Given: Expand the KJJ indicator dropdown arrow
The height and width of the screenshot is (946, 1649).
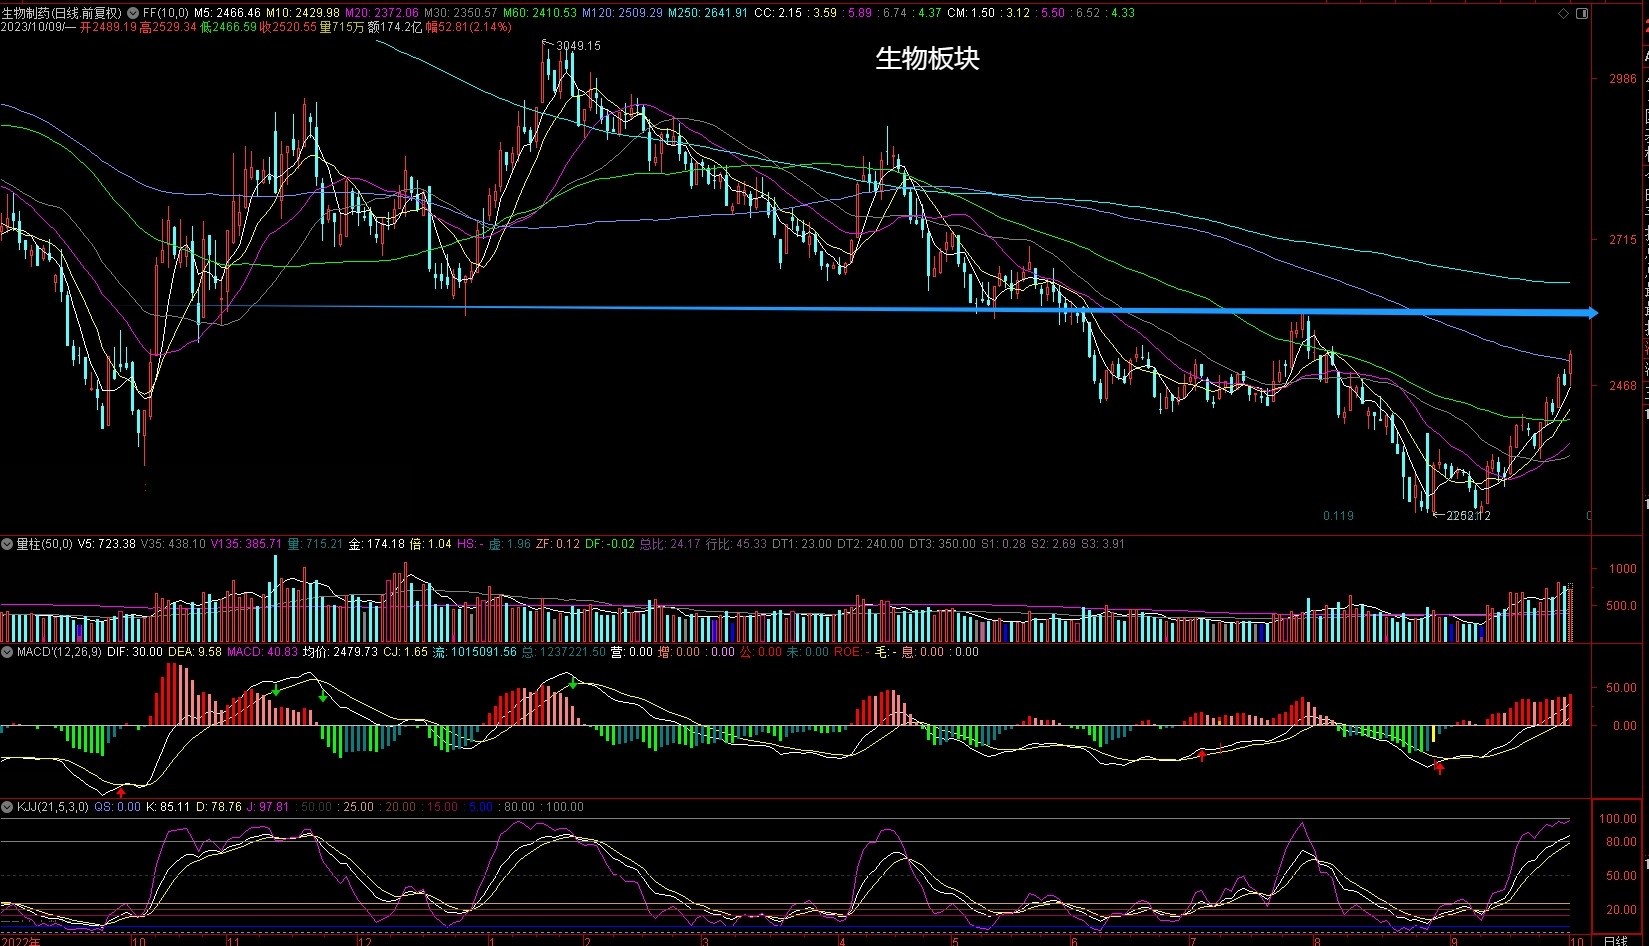Looking at the screenshot, I should pos(7,807).
